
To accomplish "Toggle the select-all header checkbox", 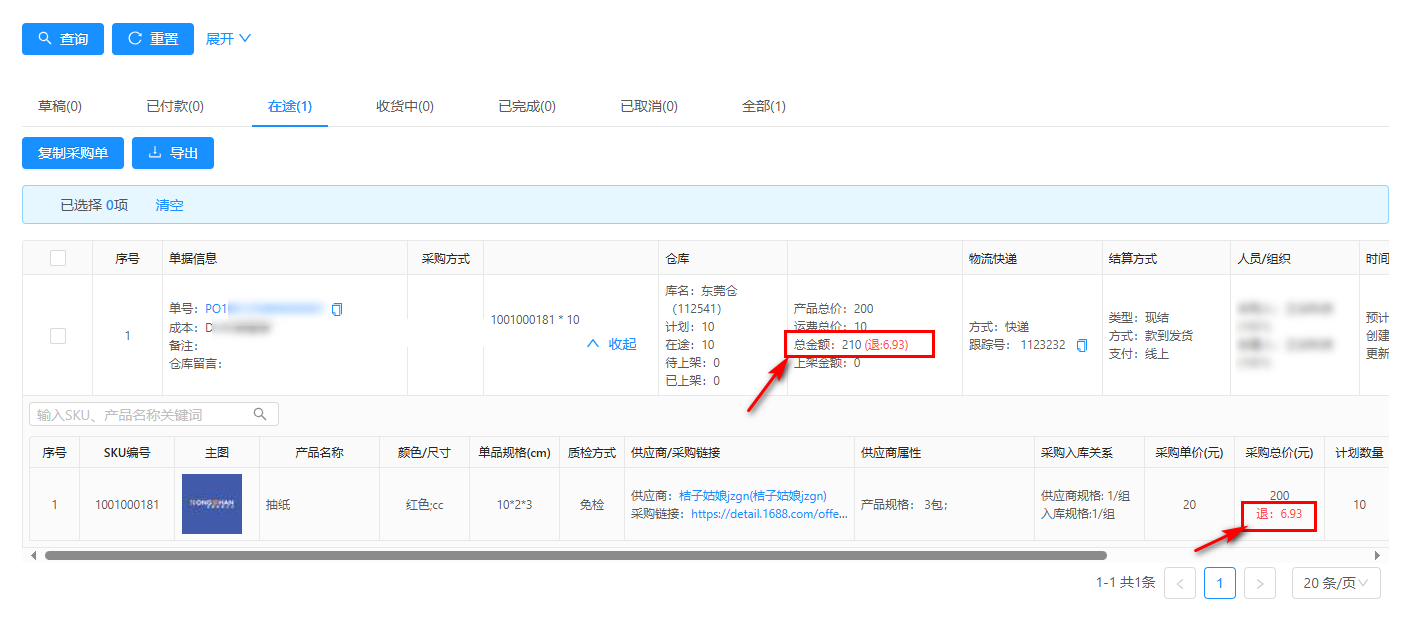I will [x=58, y=258].
